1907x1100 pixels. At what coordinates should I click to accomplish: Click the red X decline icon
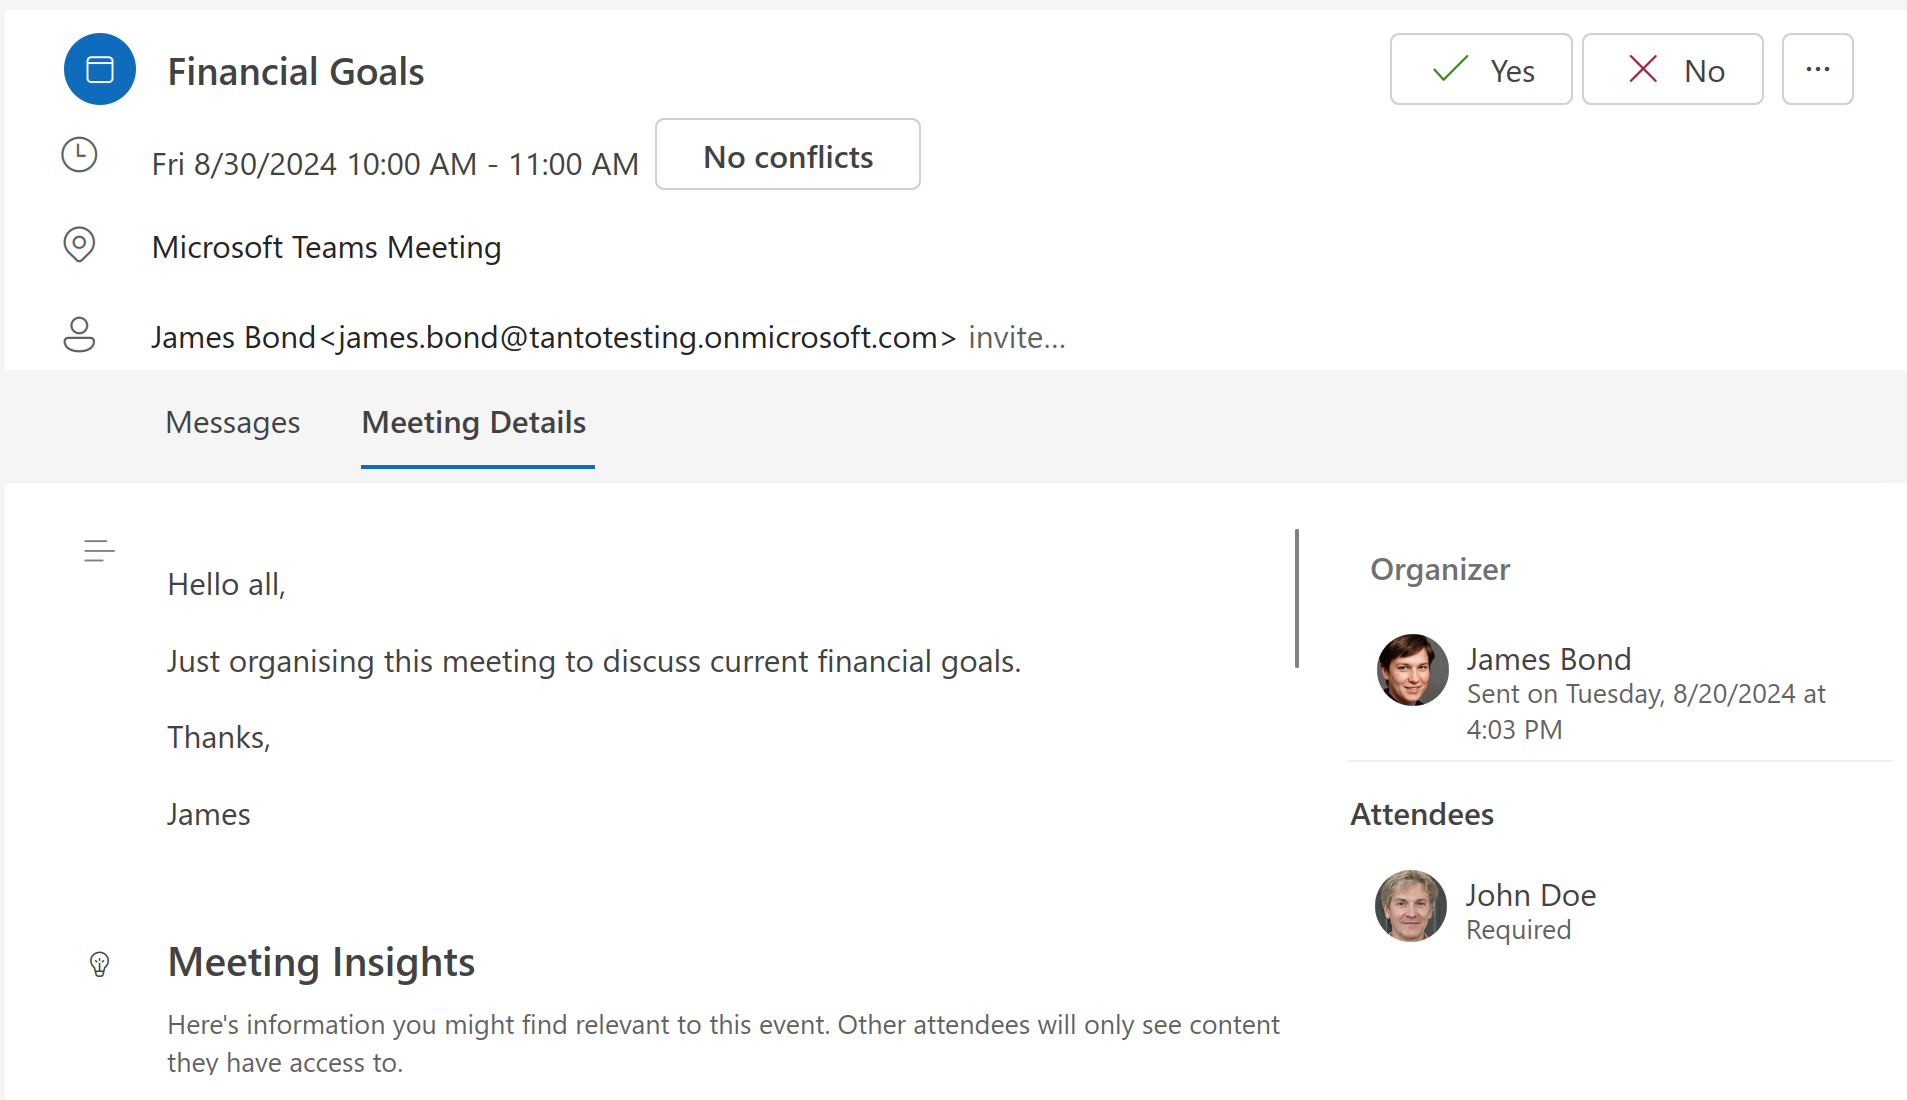[1643, 69]
